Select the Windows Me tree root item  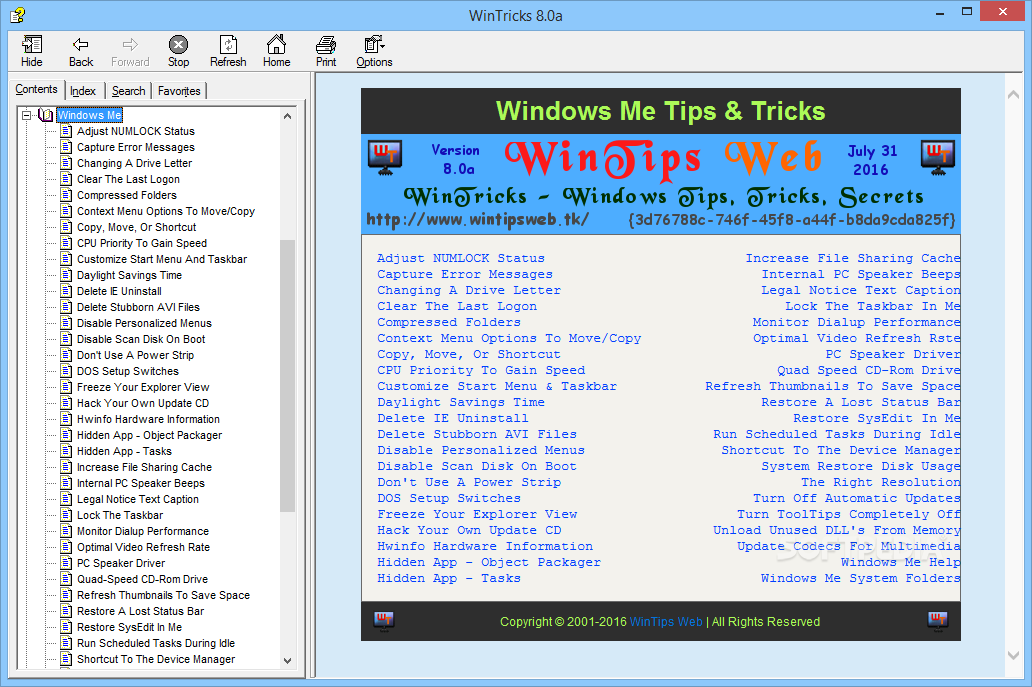click(x=90, y=115)
